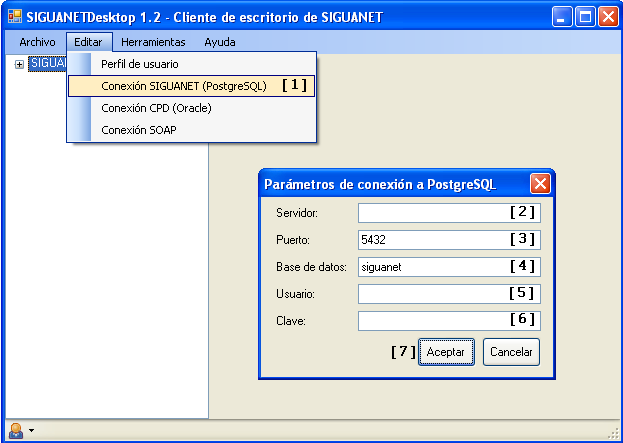Click the user icon in status bar

[x=16, y=431]
